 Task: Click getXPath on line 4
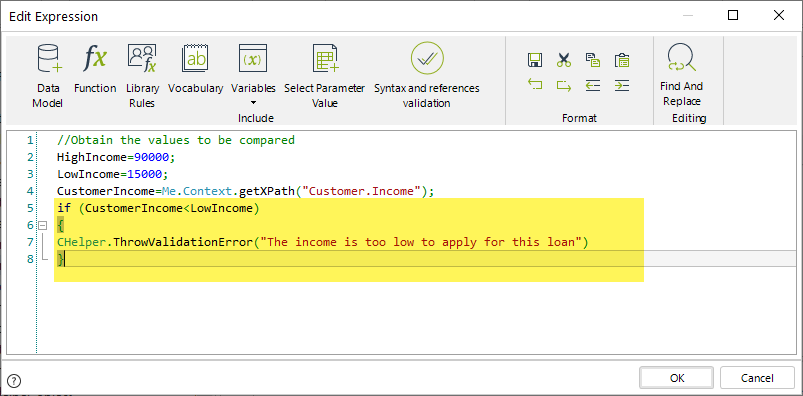click(267, 191)
